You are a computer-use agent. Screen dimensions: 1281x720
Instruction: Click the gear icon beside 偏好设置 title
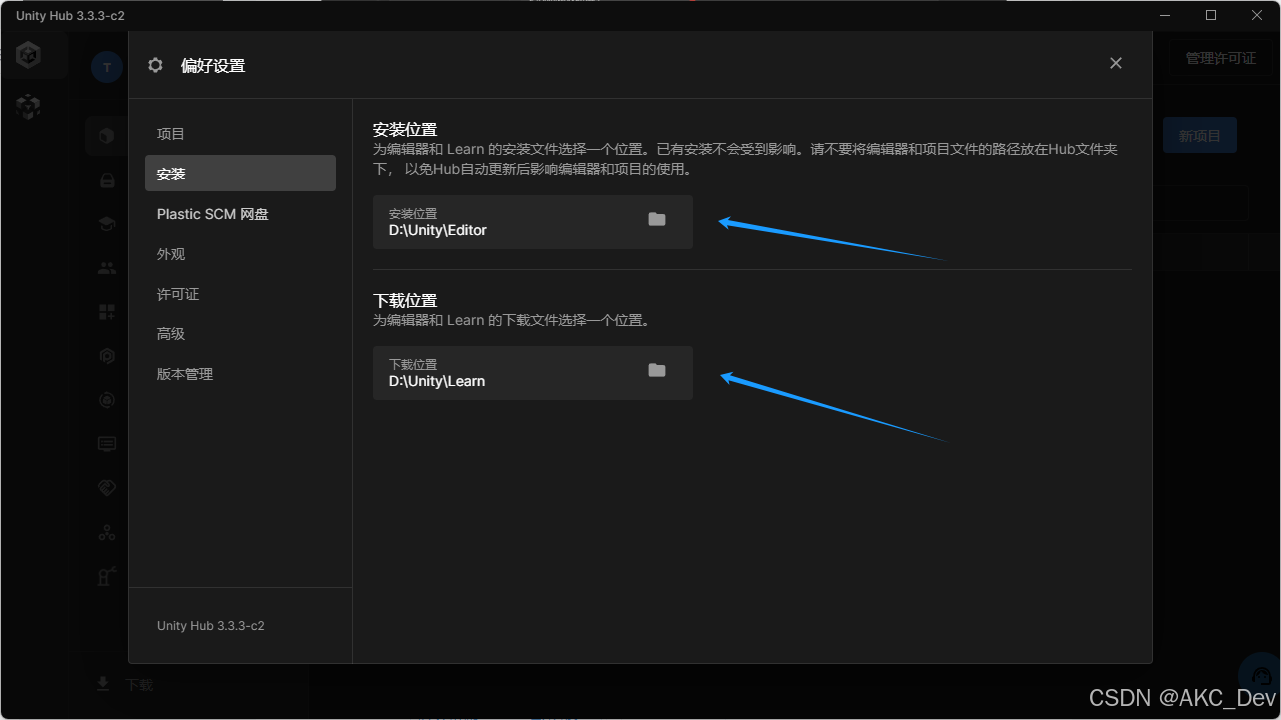click(155, 65)
